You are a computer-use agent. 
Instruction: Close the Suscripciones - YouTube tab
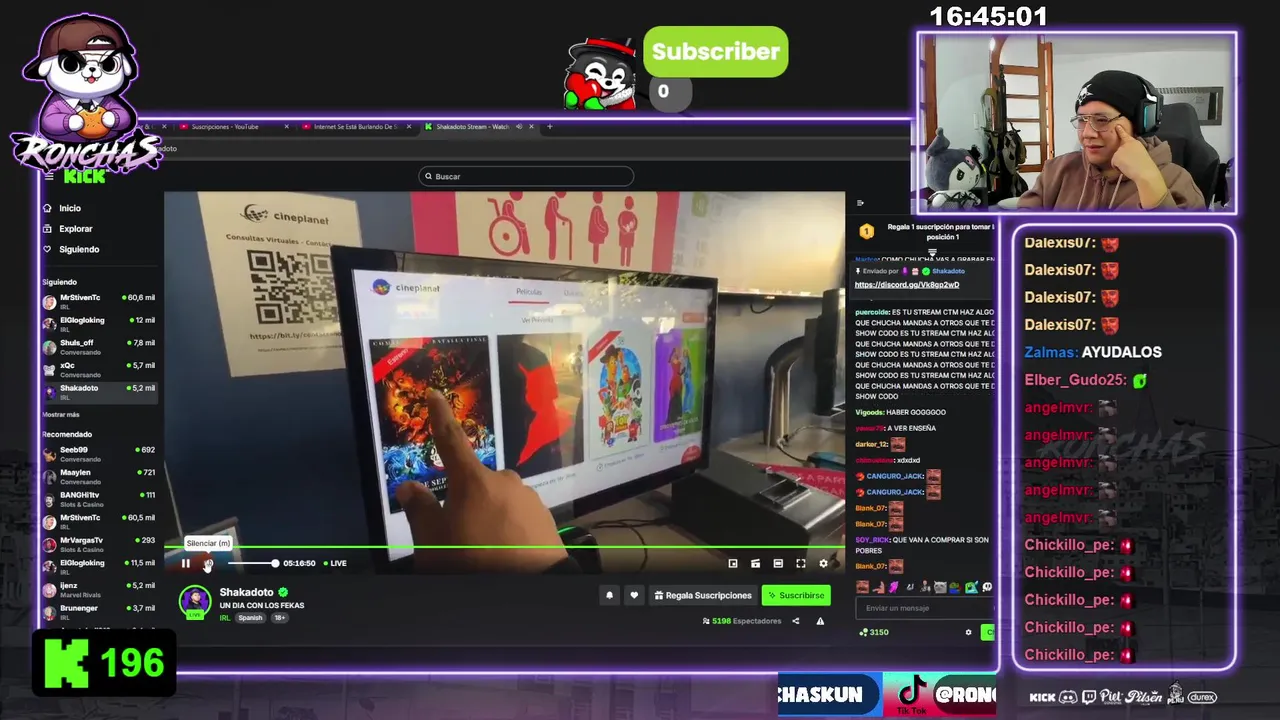tap(287, 127)
